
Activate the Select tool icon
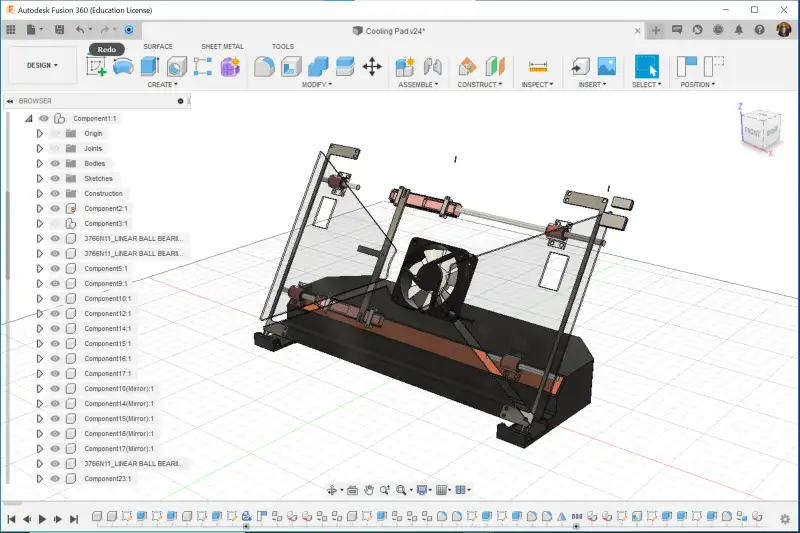pyautogui.click(x=646, y=66)
